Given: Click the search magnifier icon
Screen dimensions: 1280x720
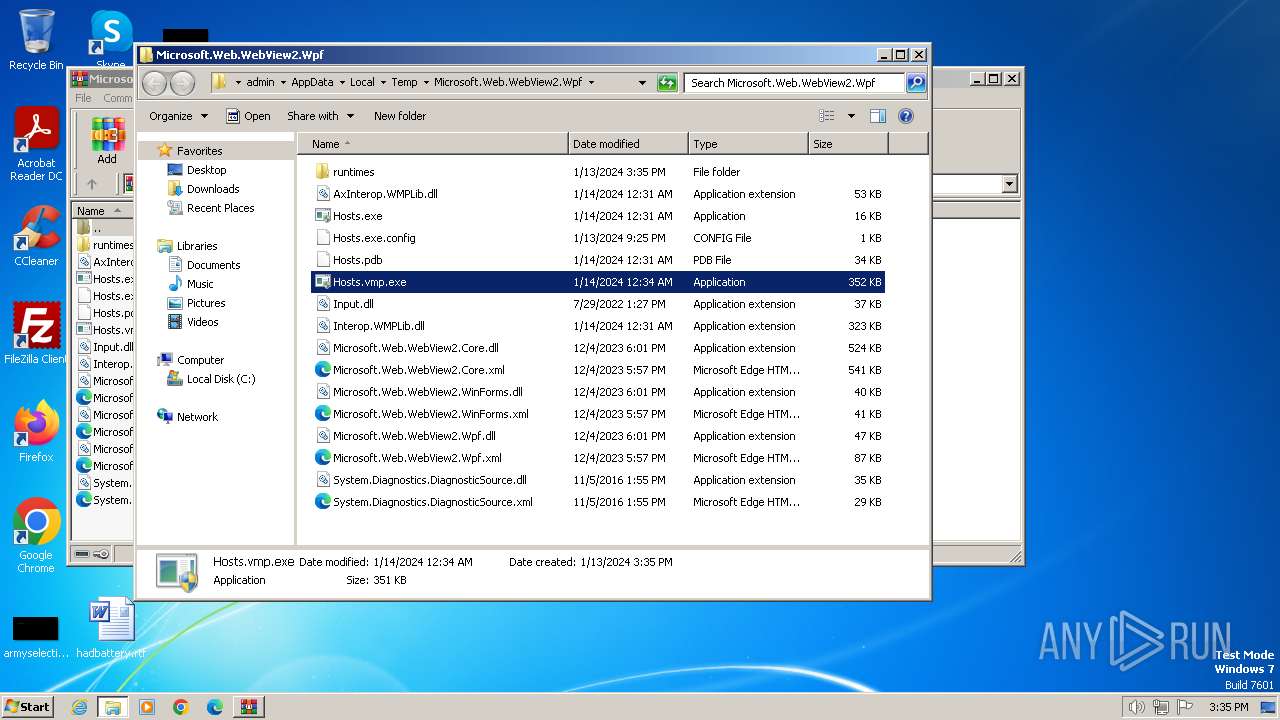Looking at the screenshot, I should point(915,83).
